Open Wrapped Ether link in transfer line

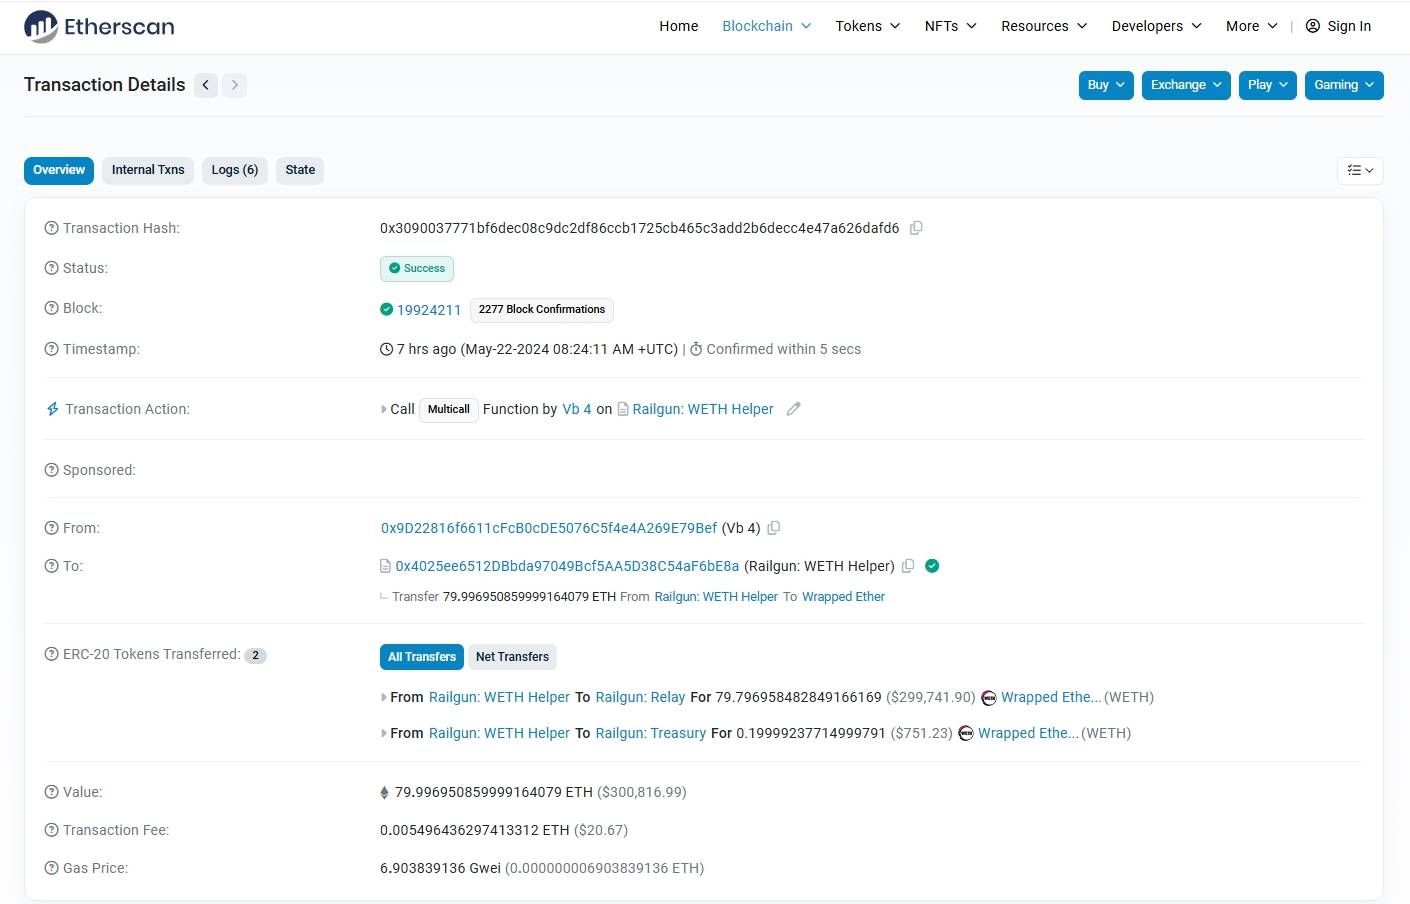pos(843,597)
